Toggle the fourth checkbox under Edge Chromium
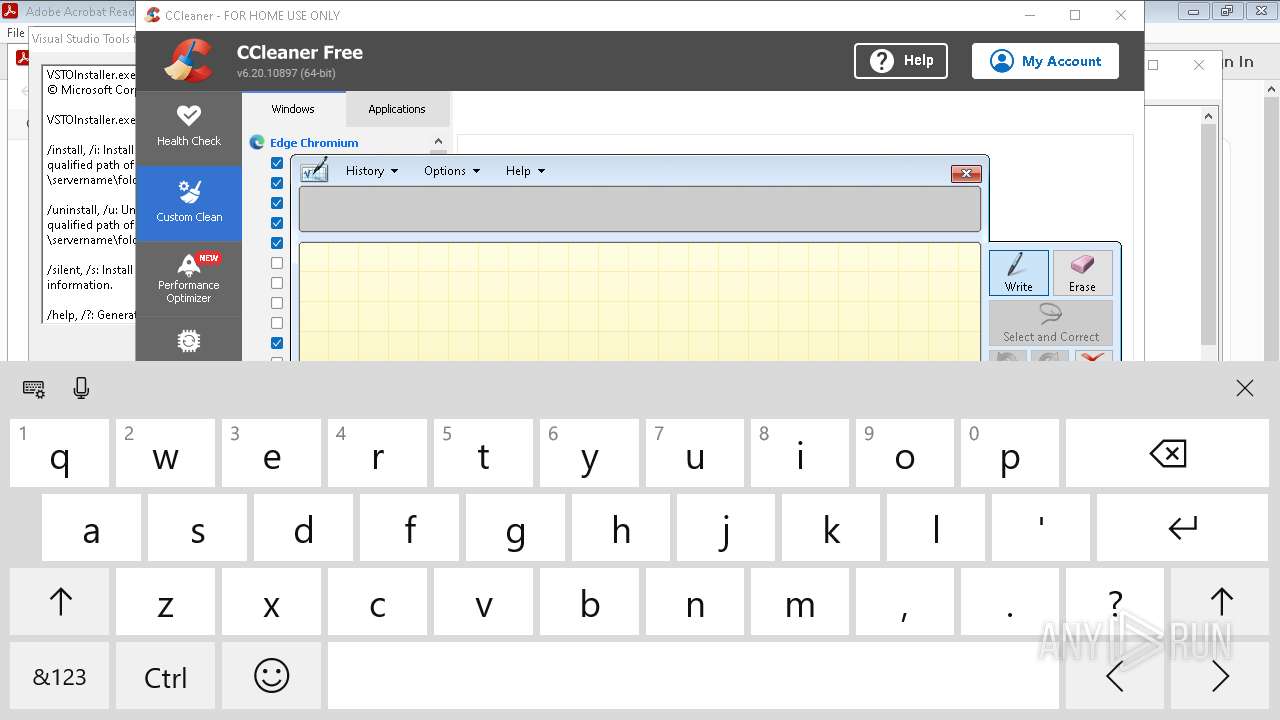 pyautogui.click(x=277, y=223)
